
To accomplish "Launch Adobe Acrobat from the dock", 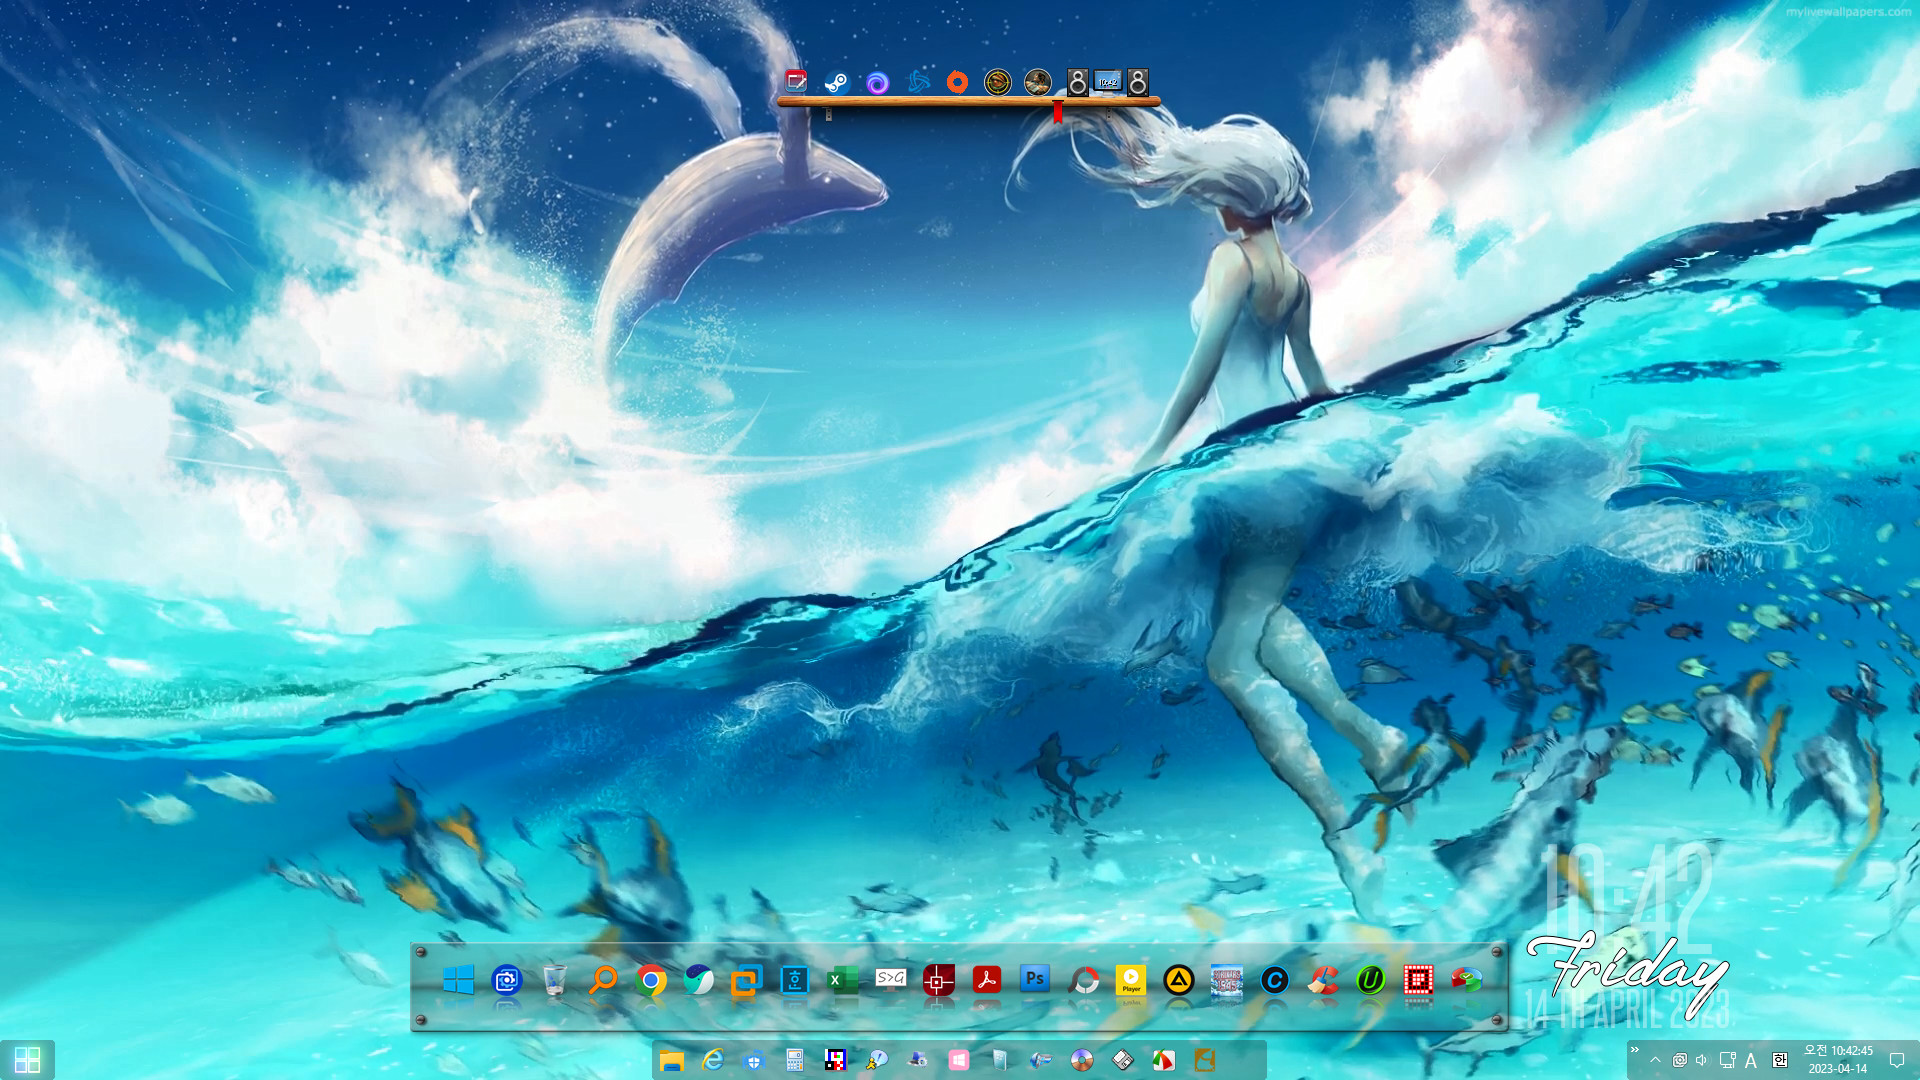I will tap(987, 980).
